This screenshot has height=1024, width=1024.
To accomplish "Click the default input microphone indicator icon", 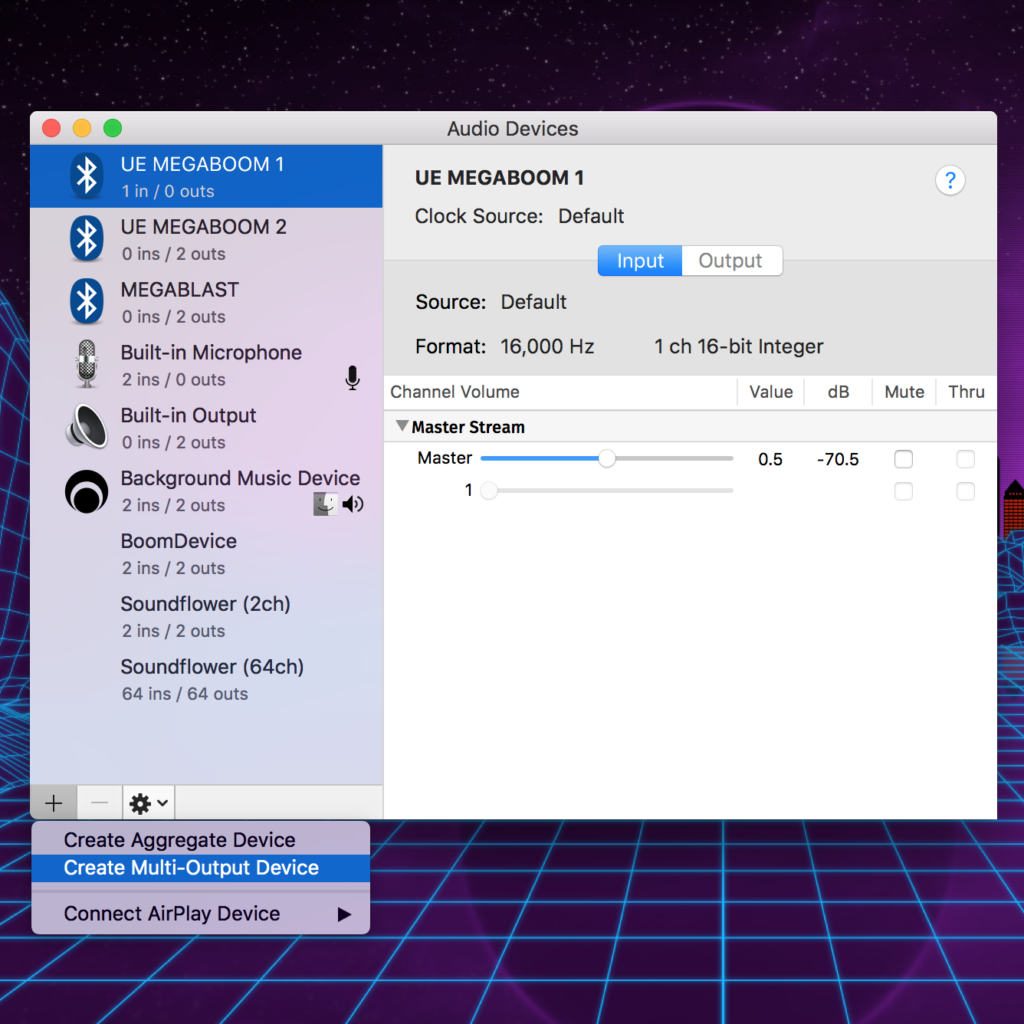I will pyautogui.click(x=353, y=377).
